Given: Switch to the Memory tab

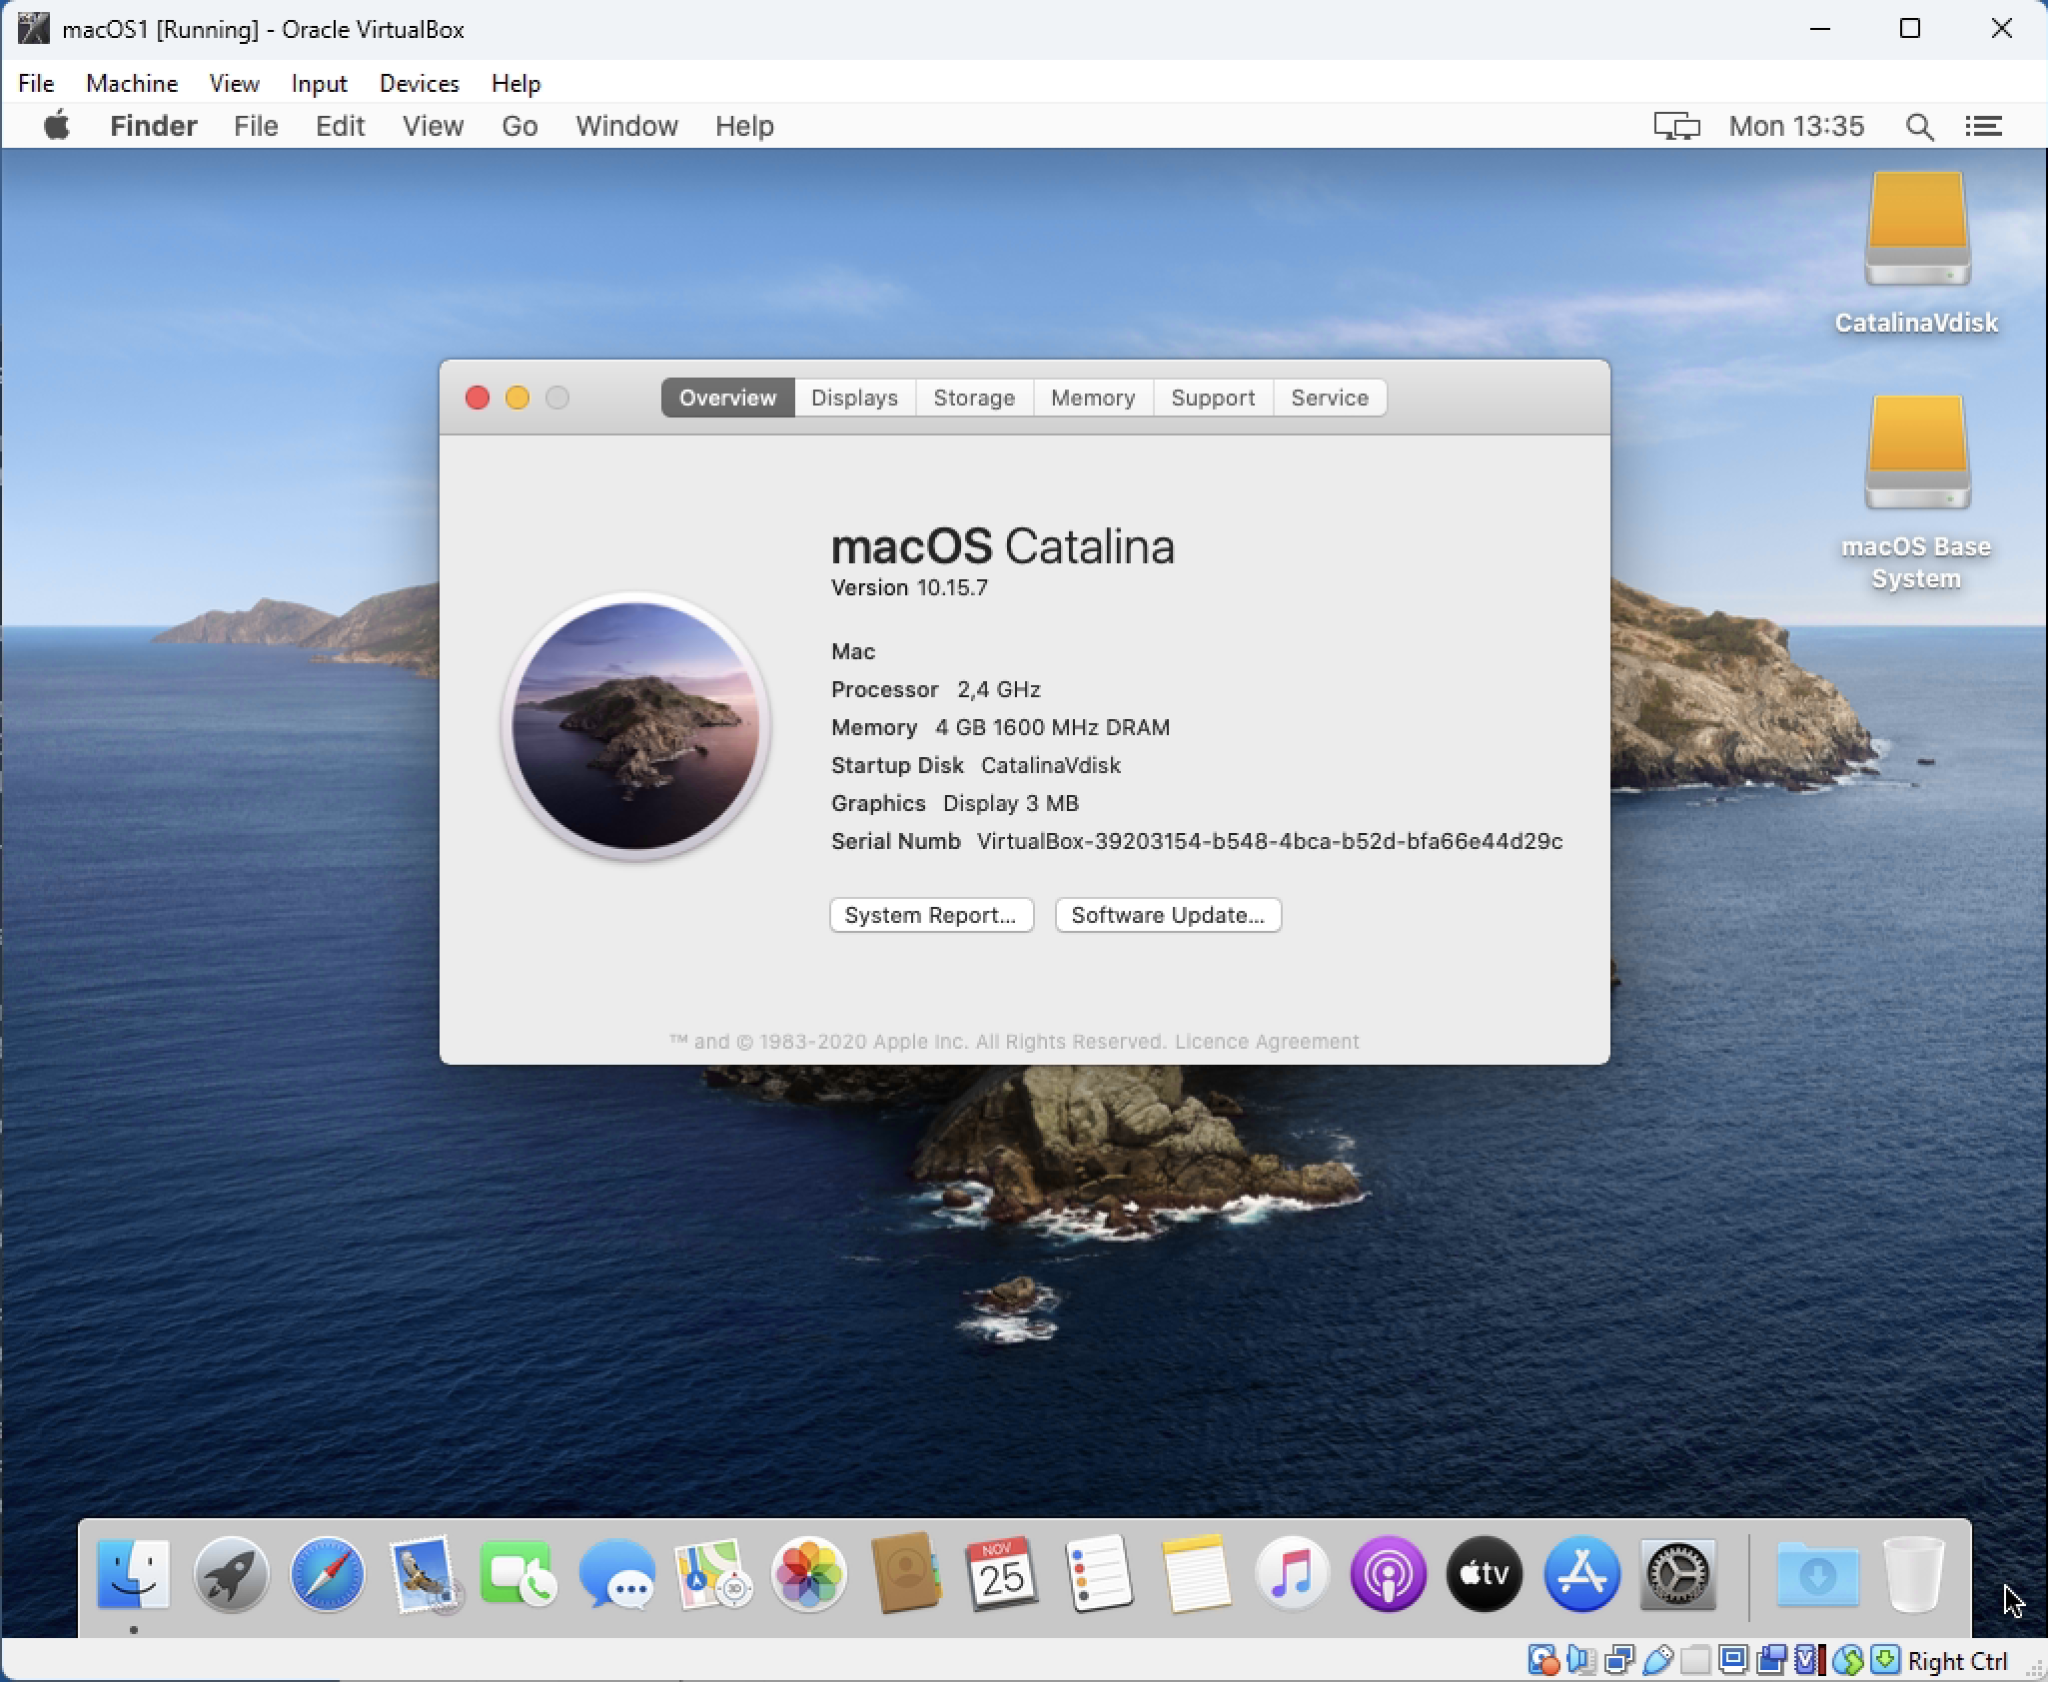Looking at the screenshot, I should (x=1092, y=397).
